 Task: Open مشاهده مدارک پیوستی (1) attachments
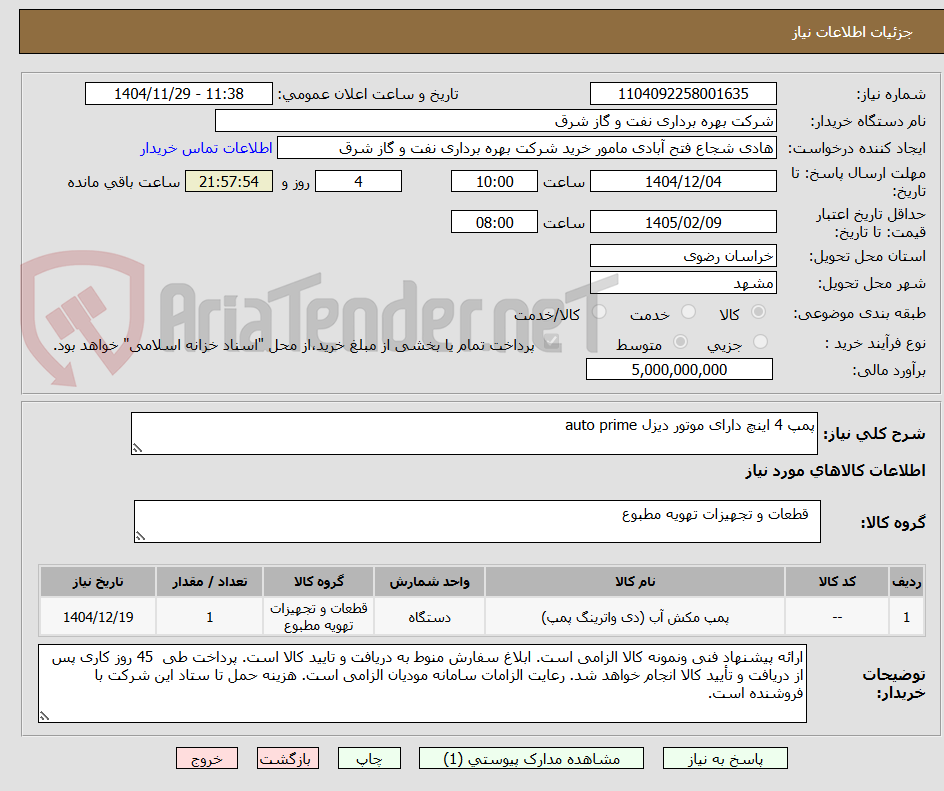pos(531,758)
